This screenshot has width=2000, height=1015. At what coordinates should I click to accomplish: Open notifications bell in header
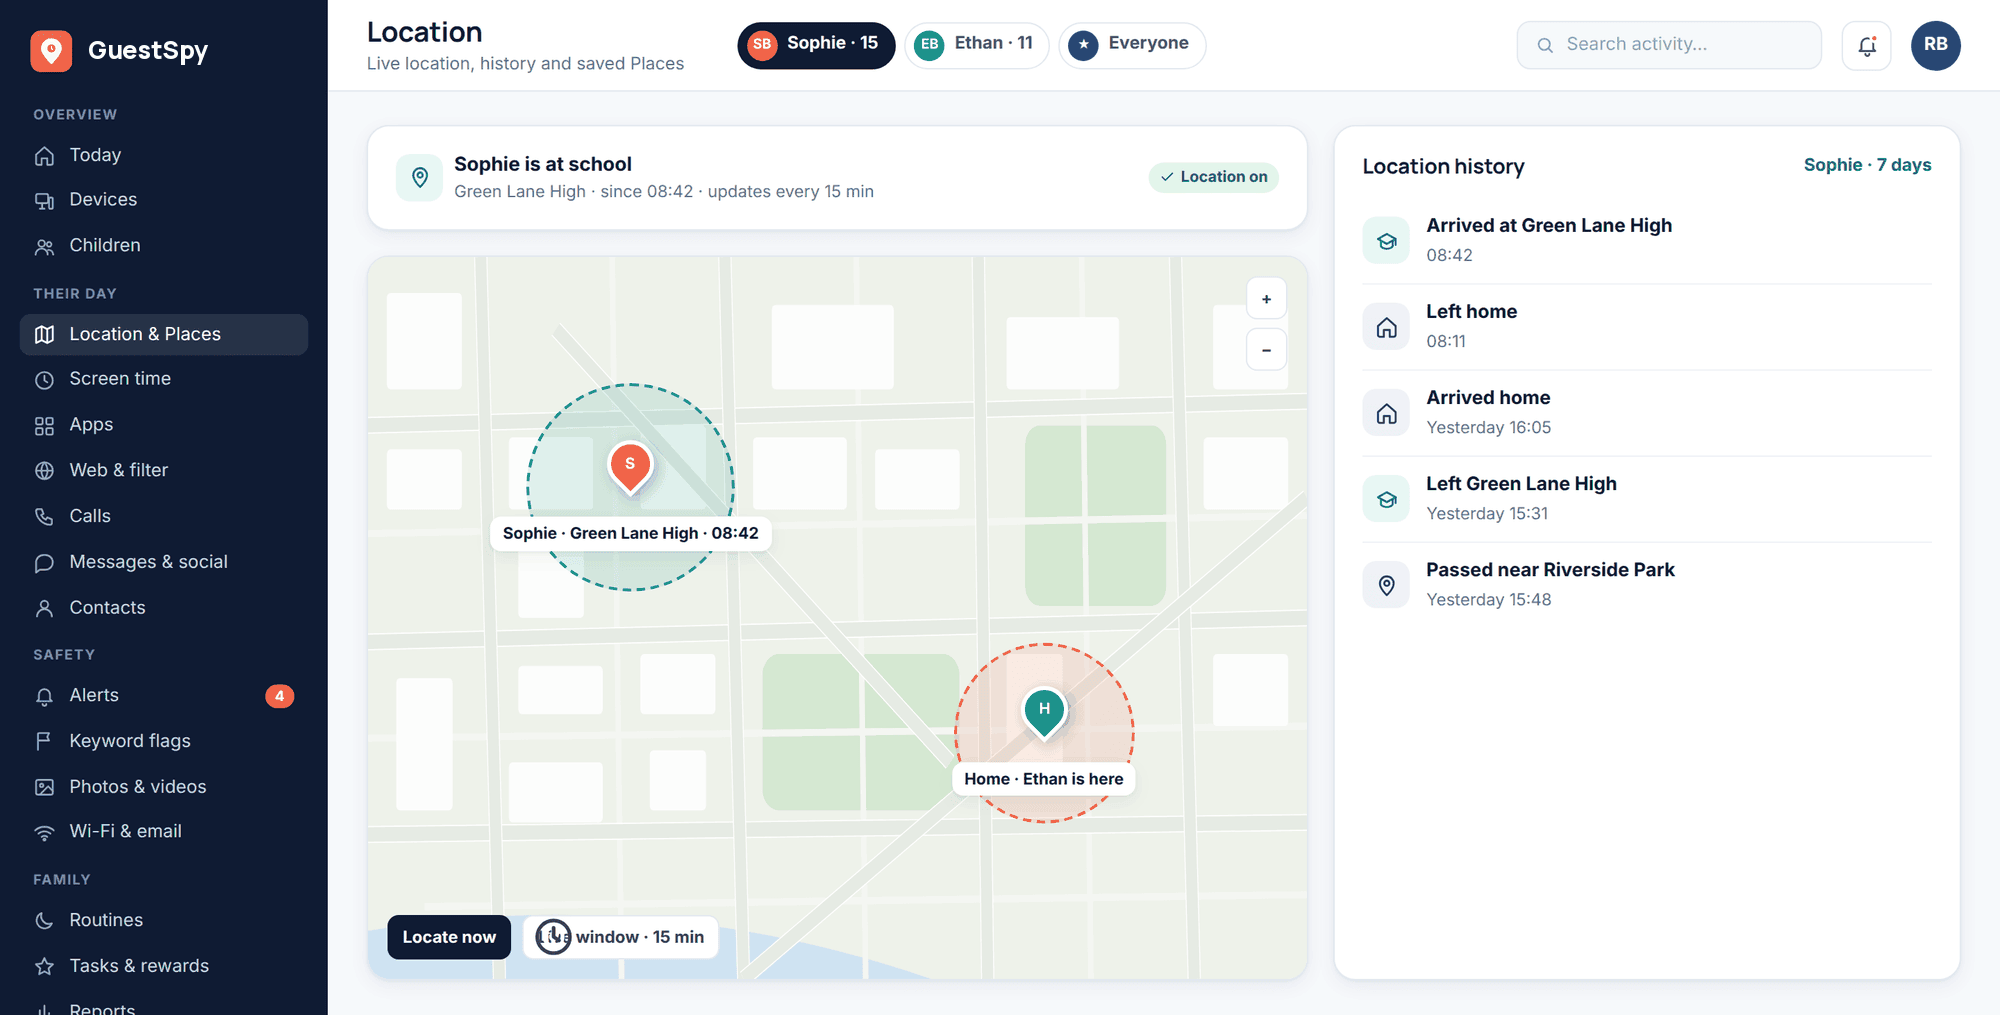pyautogui.click(x=1866, y=45)
